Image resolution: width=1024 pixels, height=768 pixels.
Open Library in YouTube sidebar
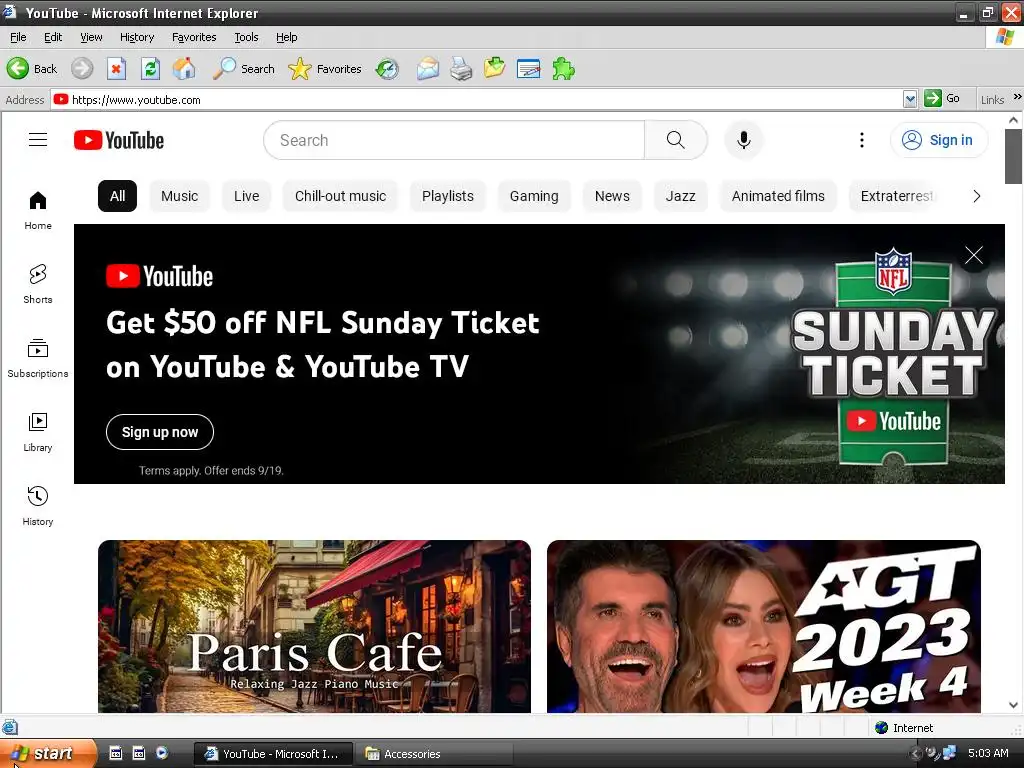click(x=38, y=432)
